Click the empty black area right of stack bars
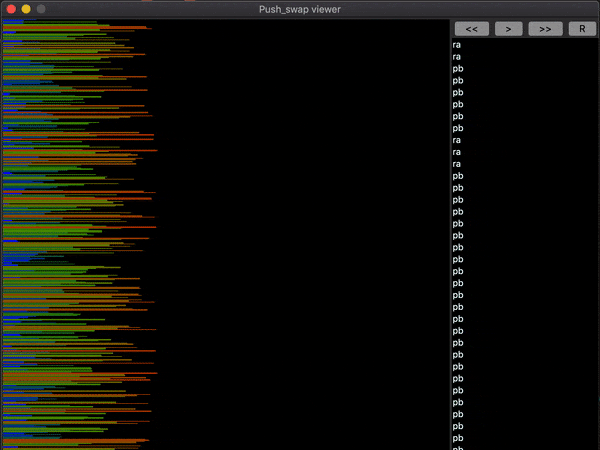600x450 pixels. tap(300, 230)
